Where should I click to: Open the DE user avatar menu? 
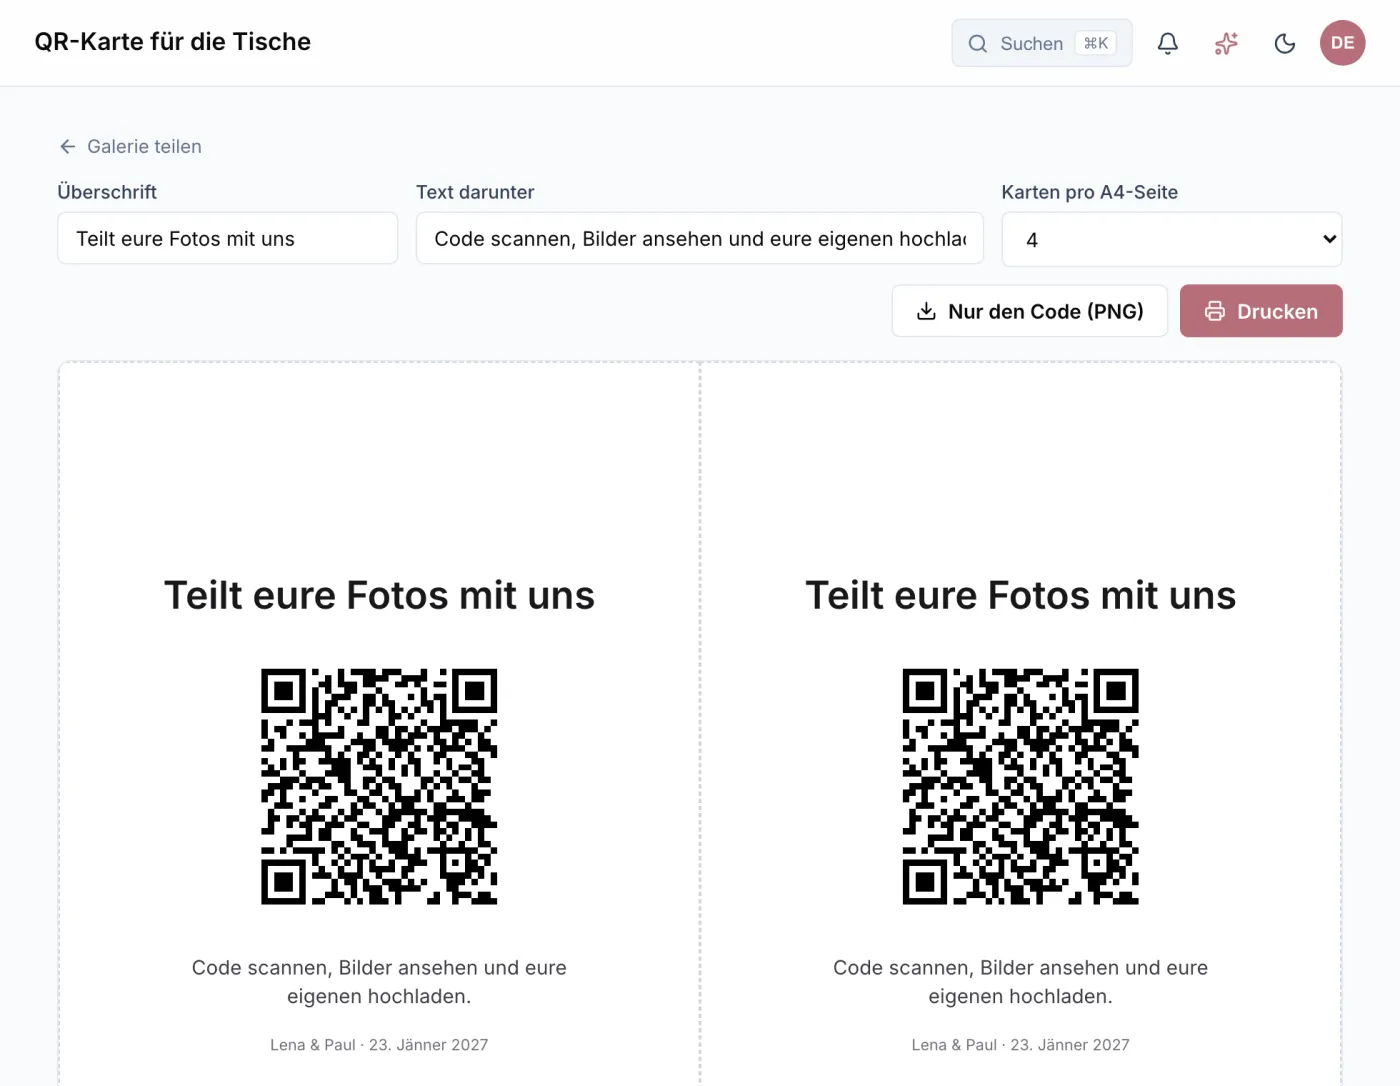(x=1342, y=43)
